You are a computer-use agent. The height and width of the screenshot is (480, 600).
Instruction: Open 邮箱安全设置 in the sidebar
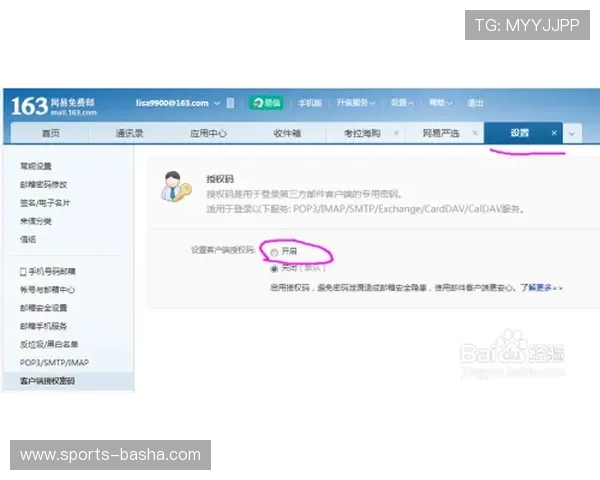coord(44,308)
